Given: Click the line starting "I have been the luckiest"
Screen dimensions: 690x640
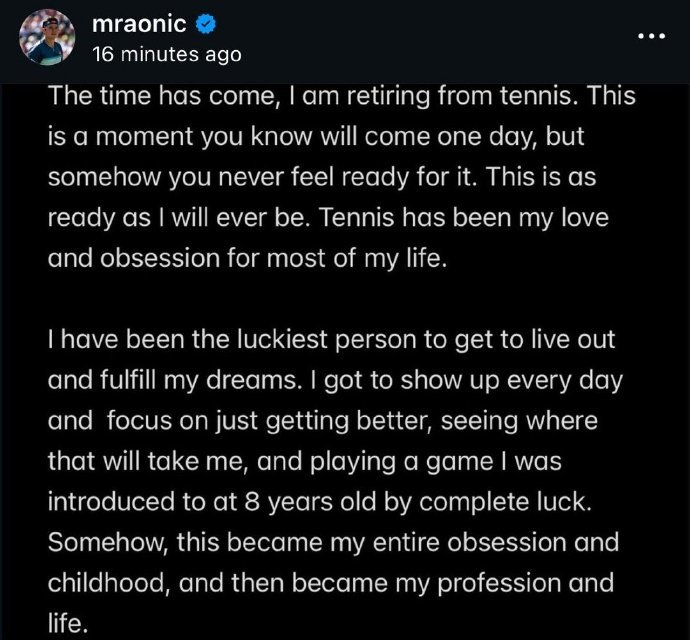Looking at the screenshot, I should [x=330, y=340].
